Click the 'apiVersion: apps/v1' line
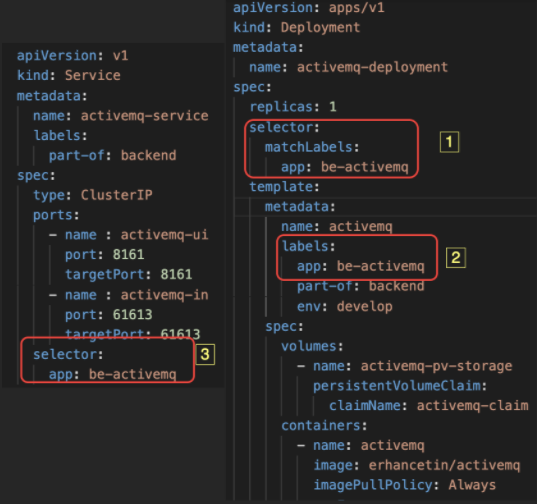 (x=309, y=8)
